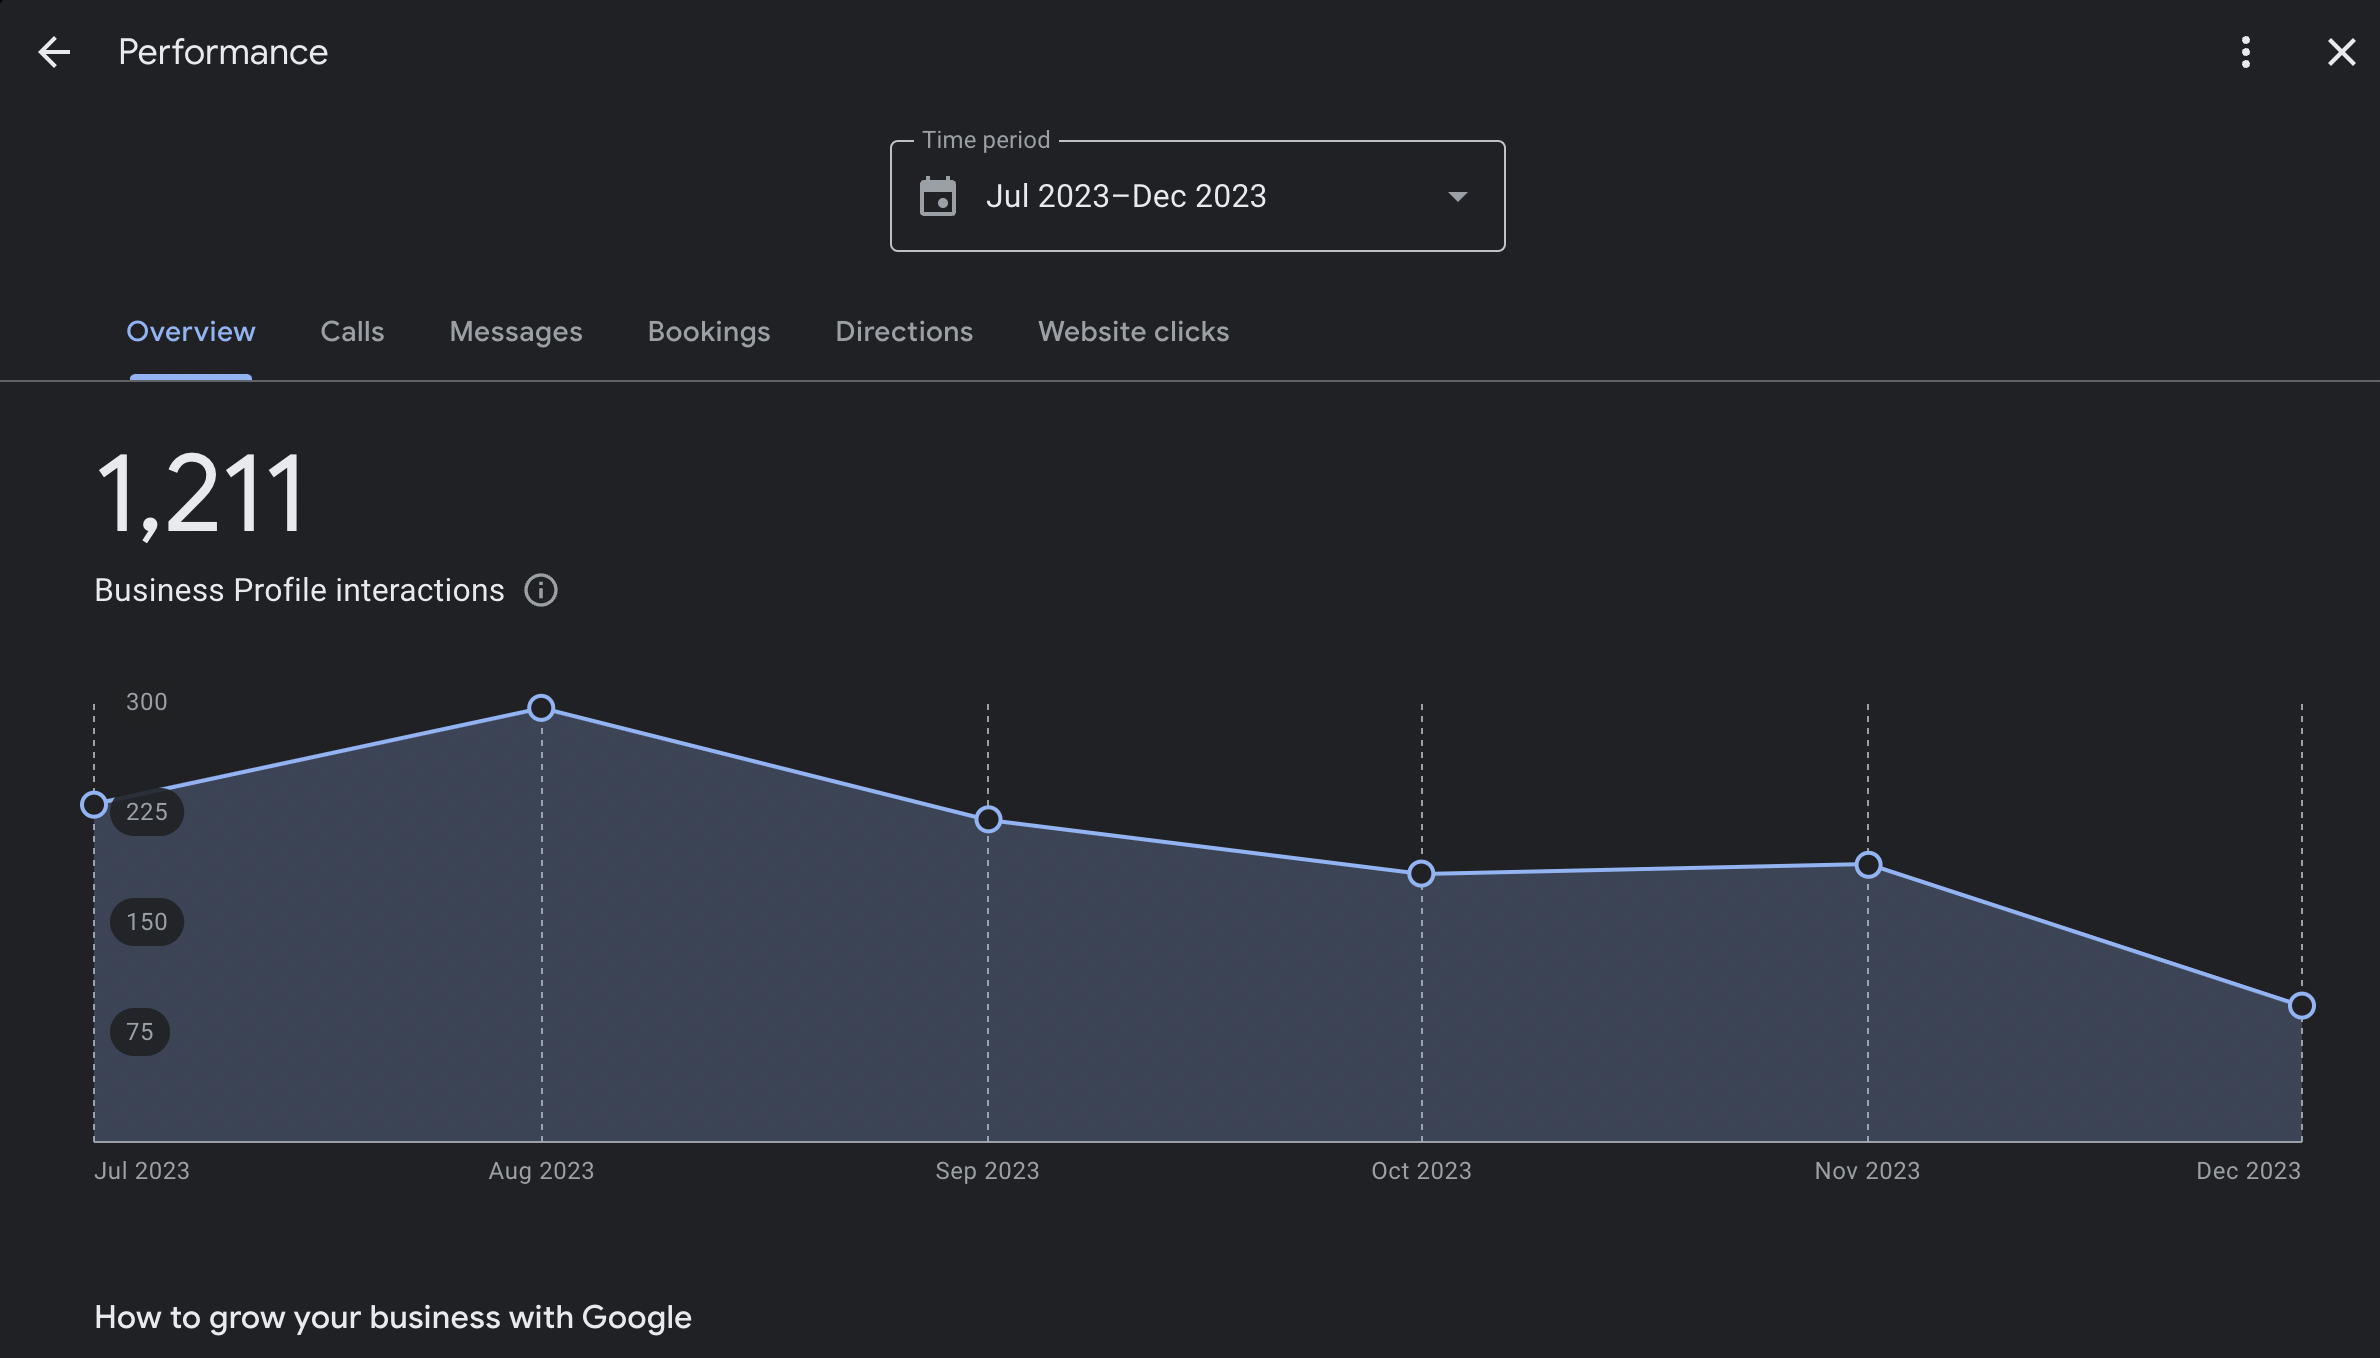Click the Nov 2023 x-axis label
This screenshot has width=2380, height=1358.
click(1867, 1171)
